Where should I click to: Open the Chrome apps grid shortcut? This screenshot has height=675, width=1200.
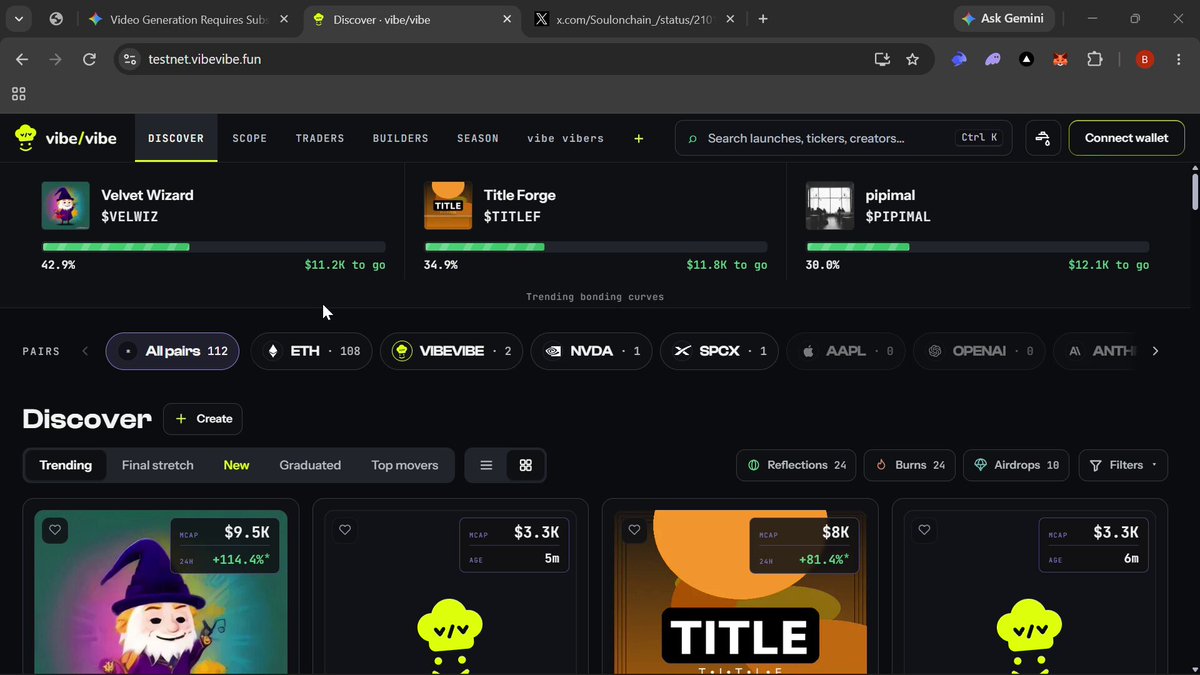point(18,94)
